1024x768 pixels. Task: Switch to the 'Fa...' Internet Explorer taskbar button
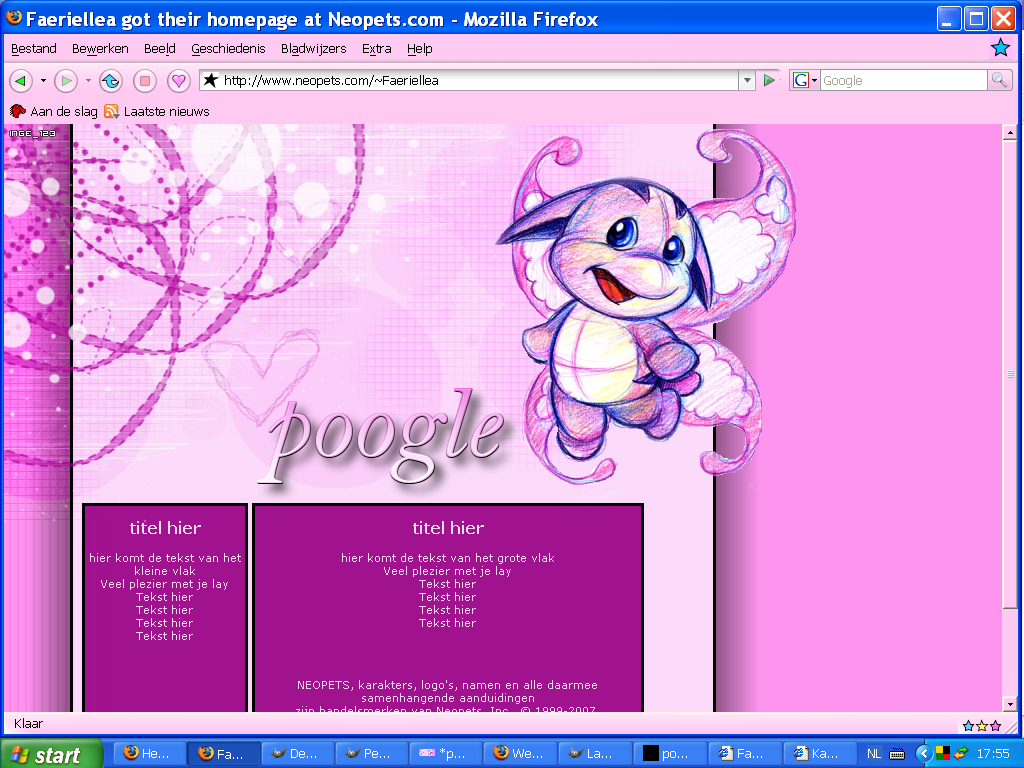[x=744, y=754]
